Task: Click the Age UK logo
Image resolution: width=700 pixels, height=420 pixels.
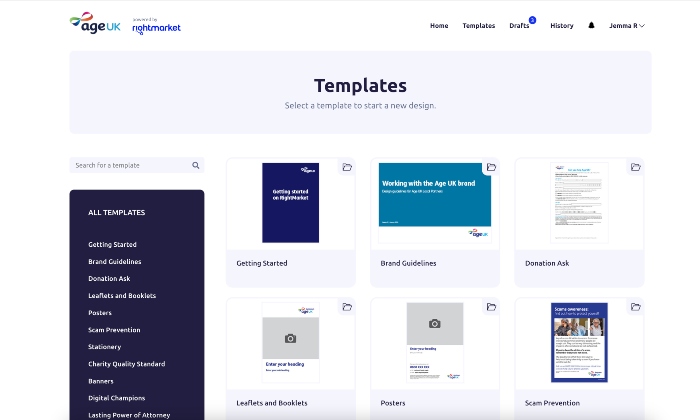Action: click(96, 24)
